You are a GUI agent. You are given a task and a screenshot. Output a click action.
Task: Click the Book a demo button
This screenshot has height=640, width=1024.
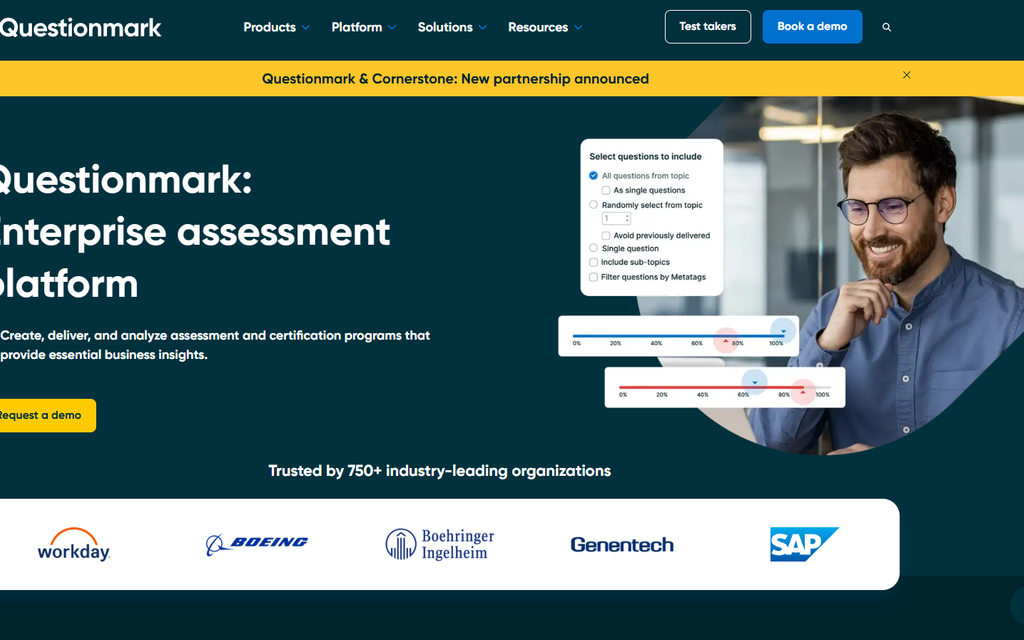tap(812, 27)
